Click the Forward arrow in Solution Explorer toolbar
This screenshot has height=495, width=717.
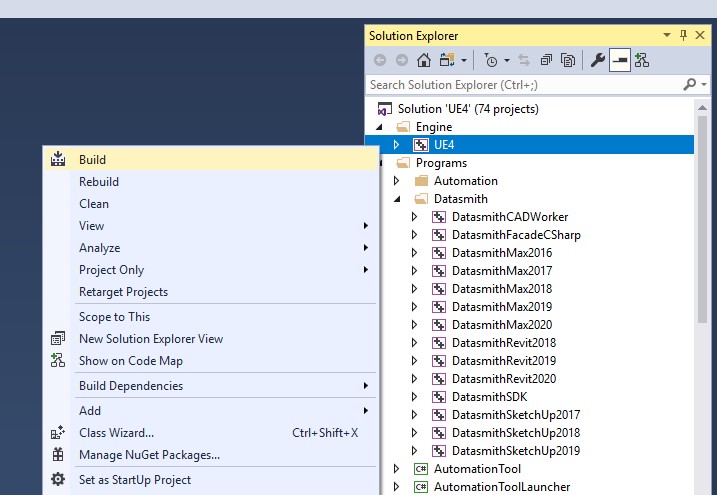coord(401,60)
